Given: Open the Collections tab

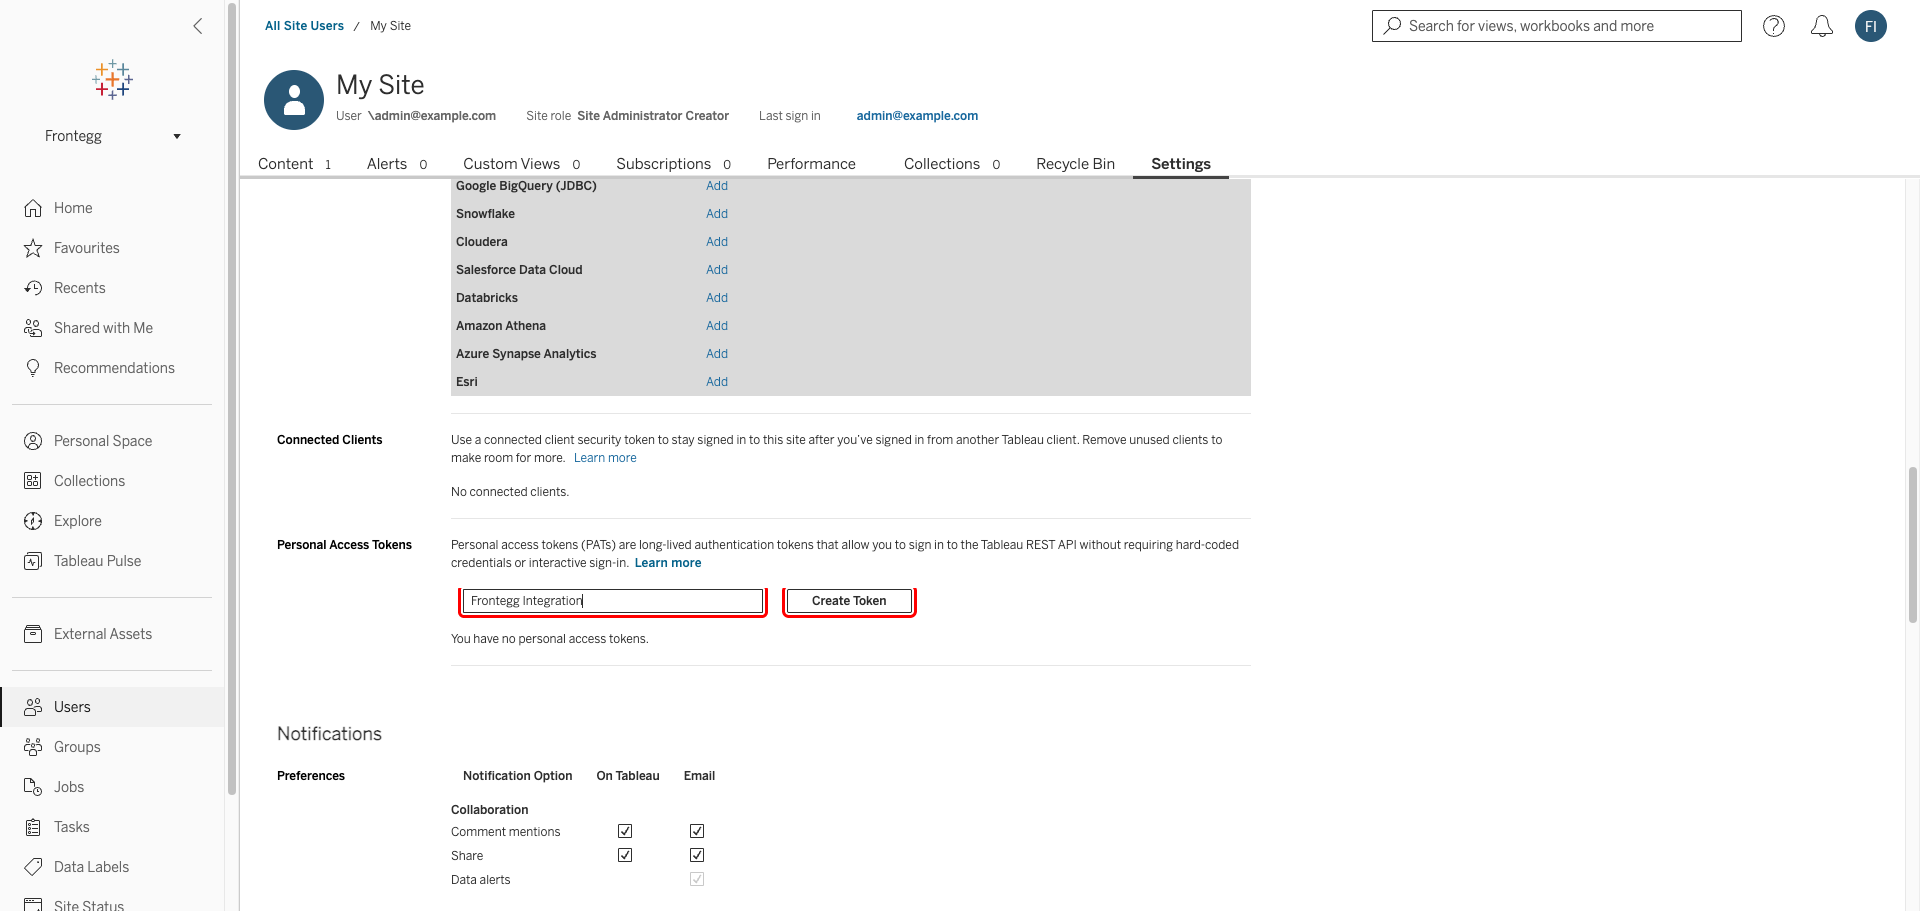Looking at the screenshot, I should pos(951,164).
